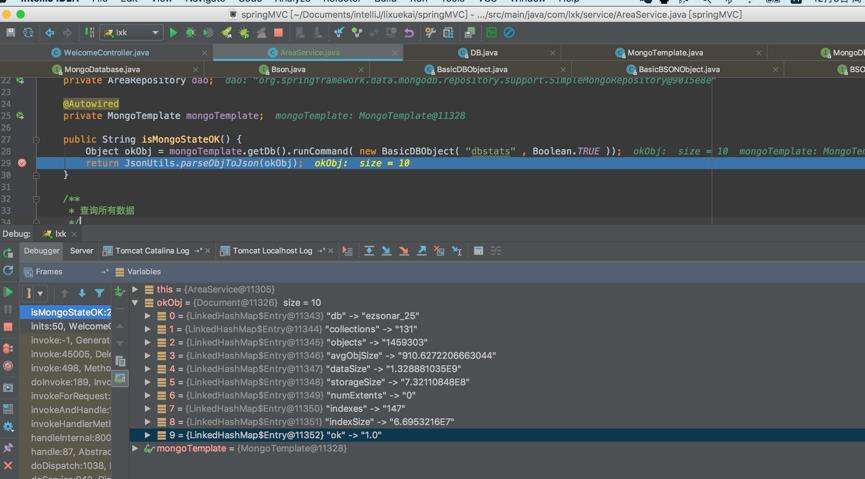Image resolution: width=865 pixels, height=479 pixels.
Task: Click the Debug bug icon in main toolbar
Action: tap(190, 33)
